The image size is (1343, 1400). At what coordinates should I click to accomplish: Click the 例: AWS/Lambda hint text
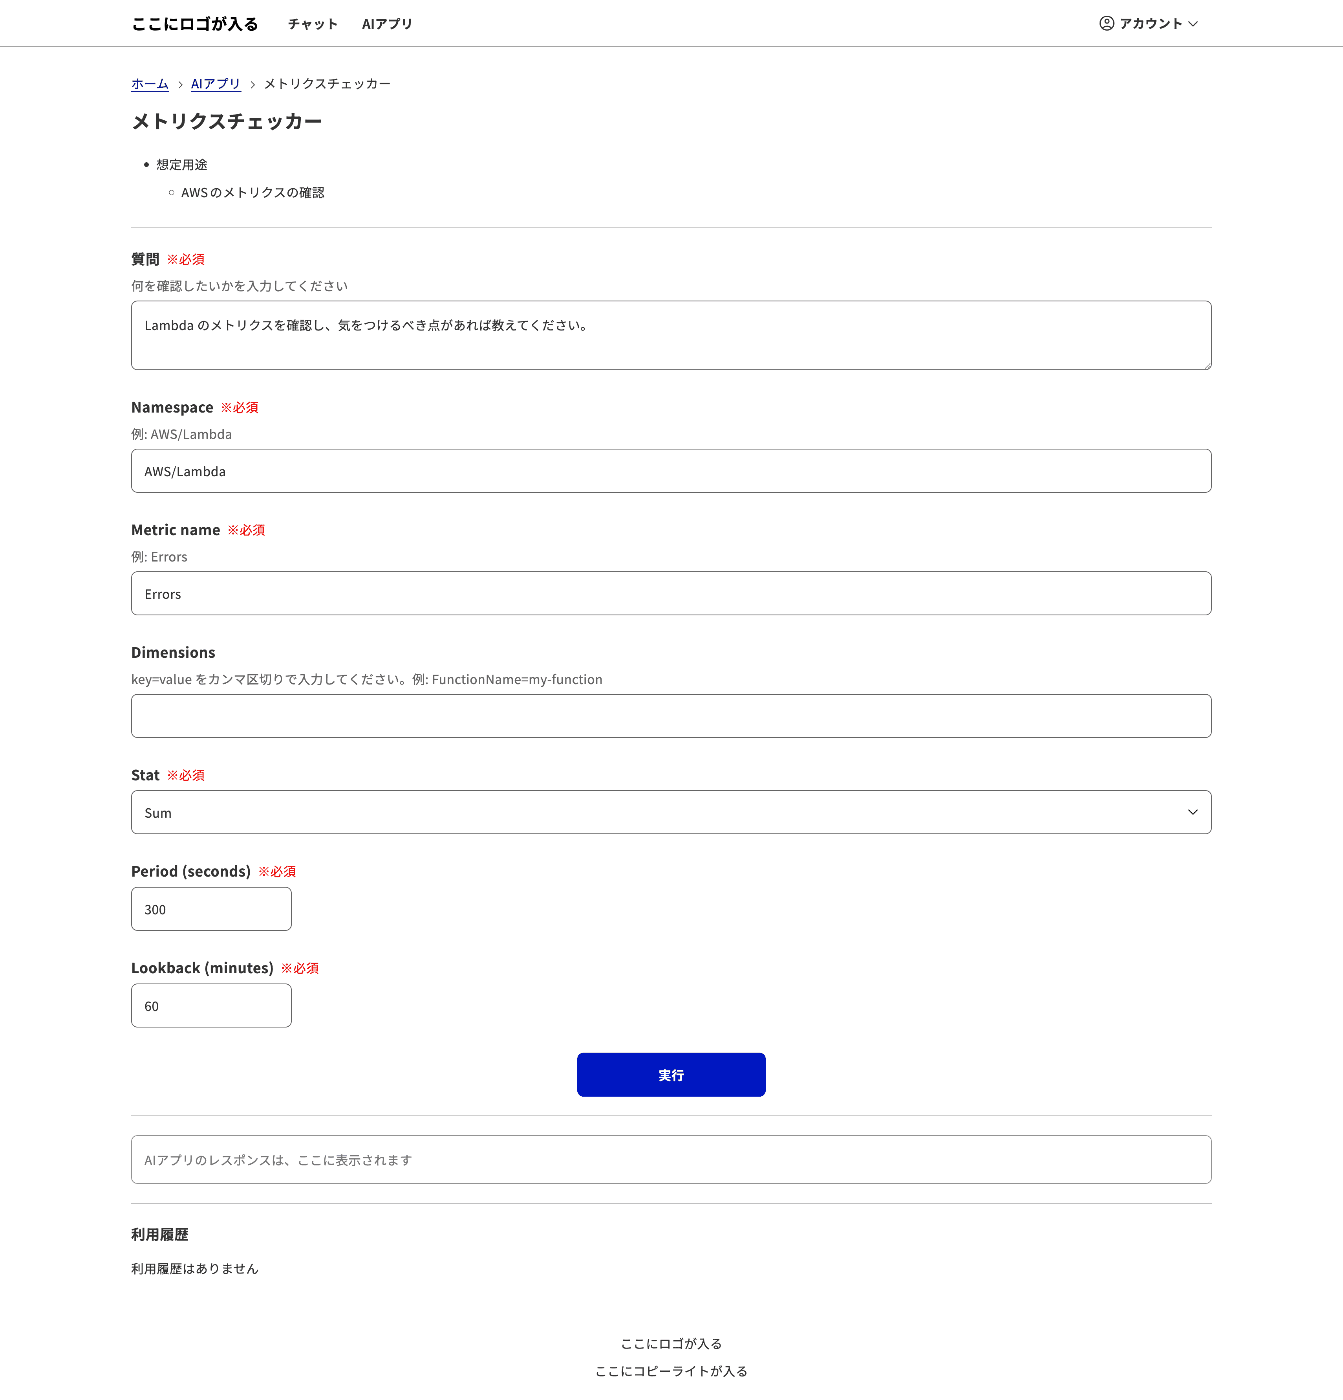click(182, 434)
